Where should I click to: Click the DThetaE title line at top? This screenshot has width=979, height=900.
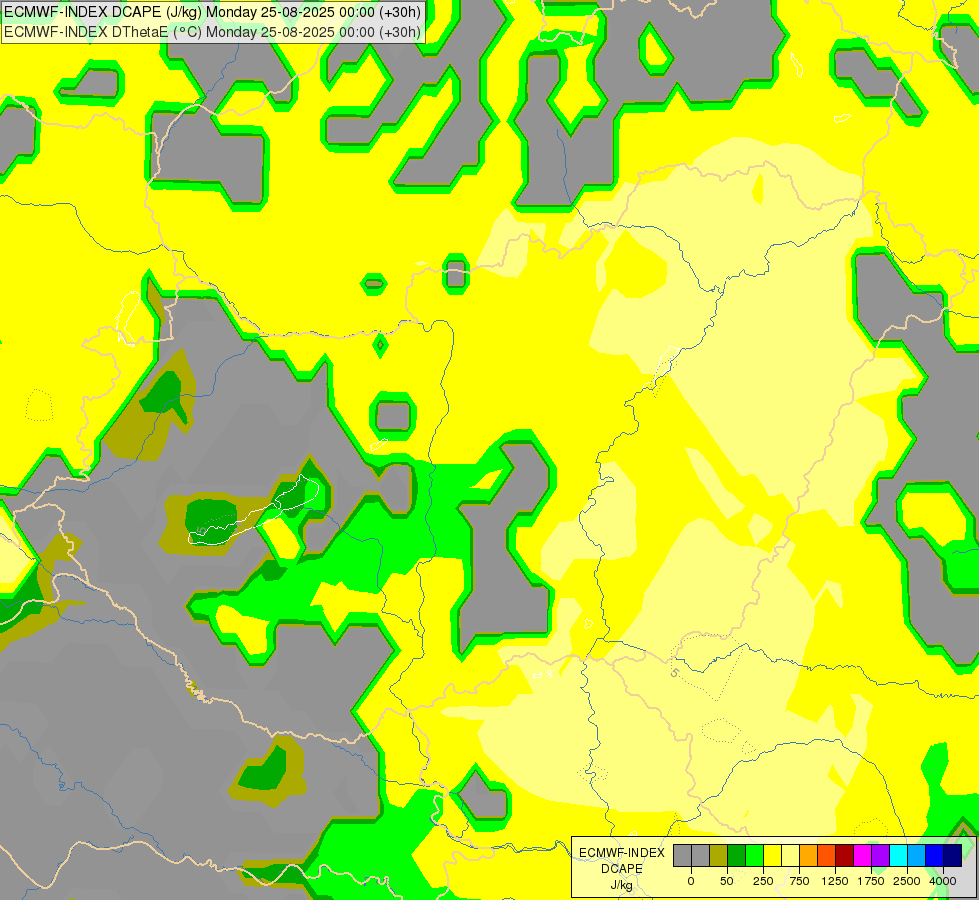pyautogui.click(x=212, y=32)
